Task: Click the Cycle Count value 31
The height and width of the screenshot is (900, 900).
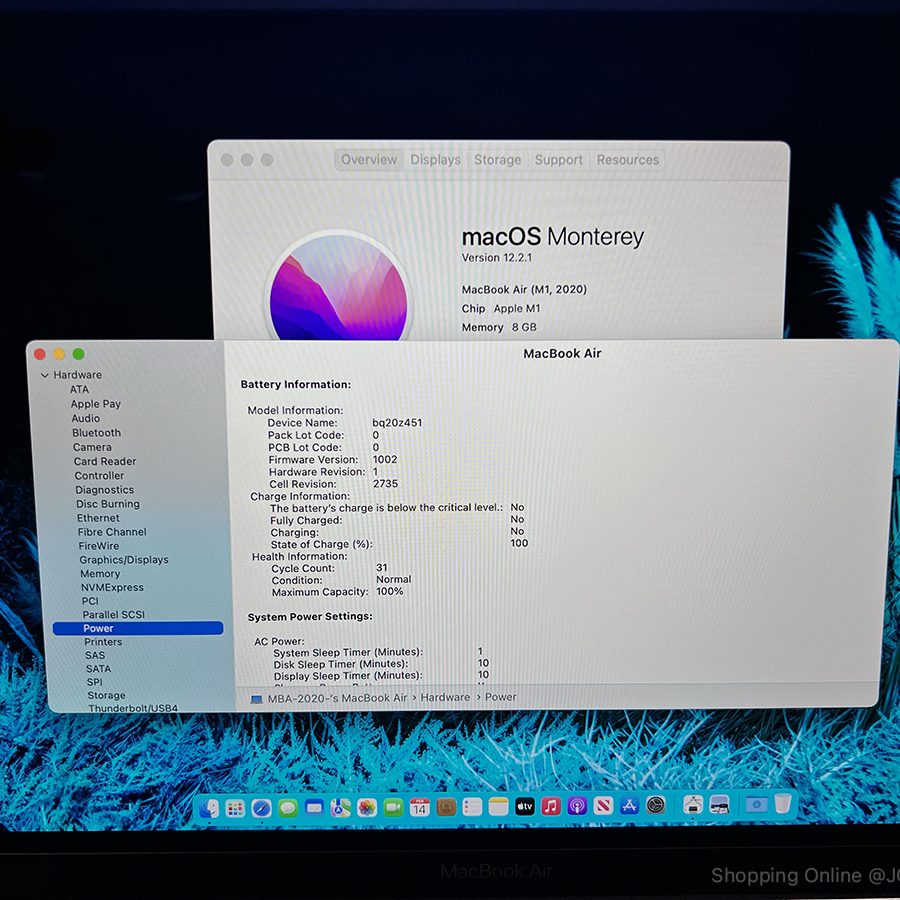Action: 382,568
